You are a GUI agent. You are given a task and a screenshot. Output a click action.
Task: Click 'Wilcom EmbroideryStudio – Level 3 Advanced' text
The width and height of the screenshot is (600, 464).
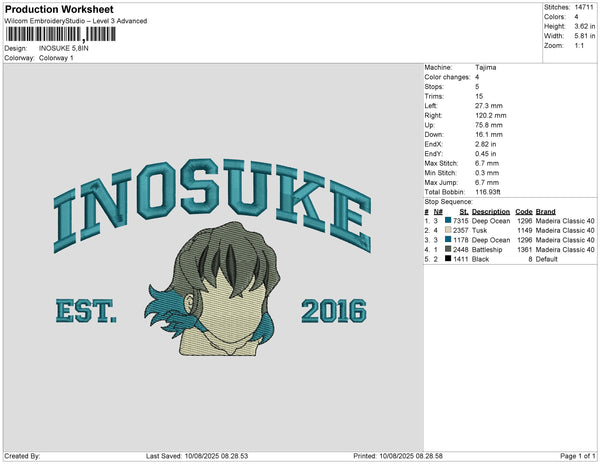point(76,21)
